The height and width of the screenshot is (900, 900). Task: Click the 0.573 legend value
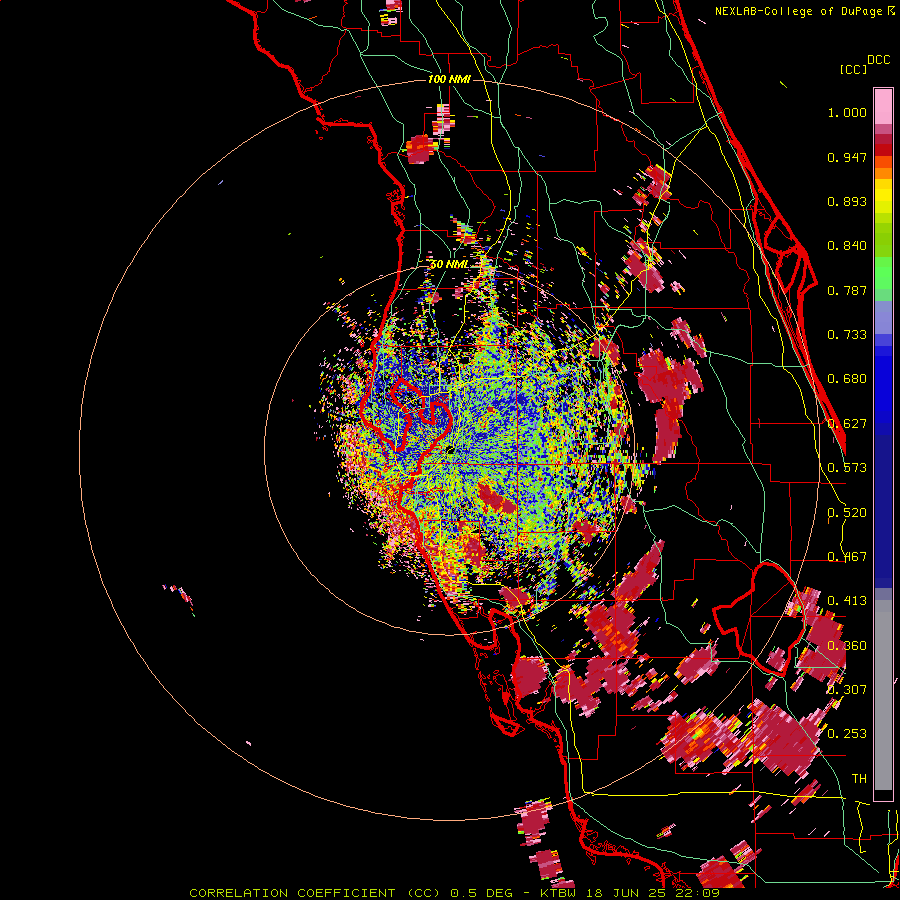tap(847, 468)
